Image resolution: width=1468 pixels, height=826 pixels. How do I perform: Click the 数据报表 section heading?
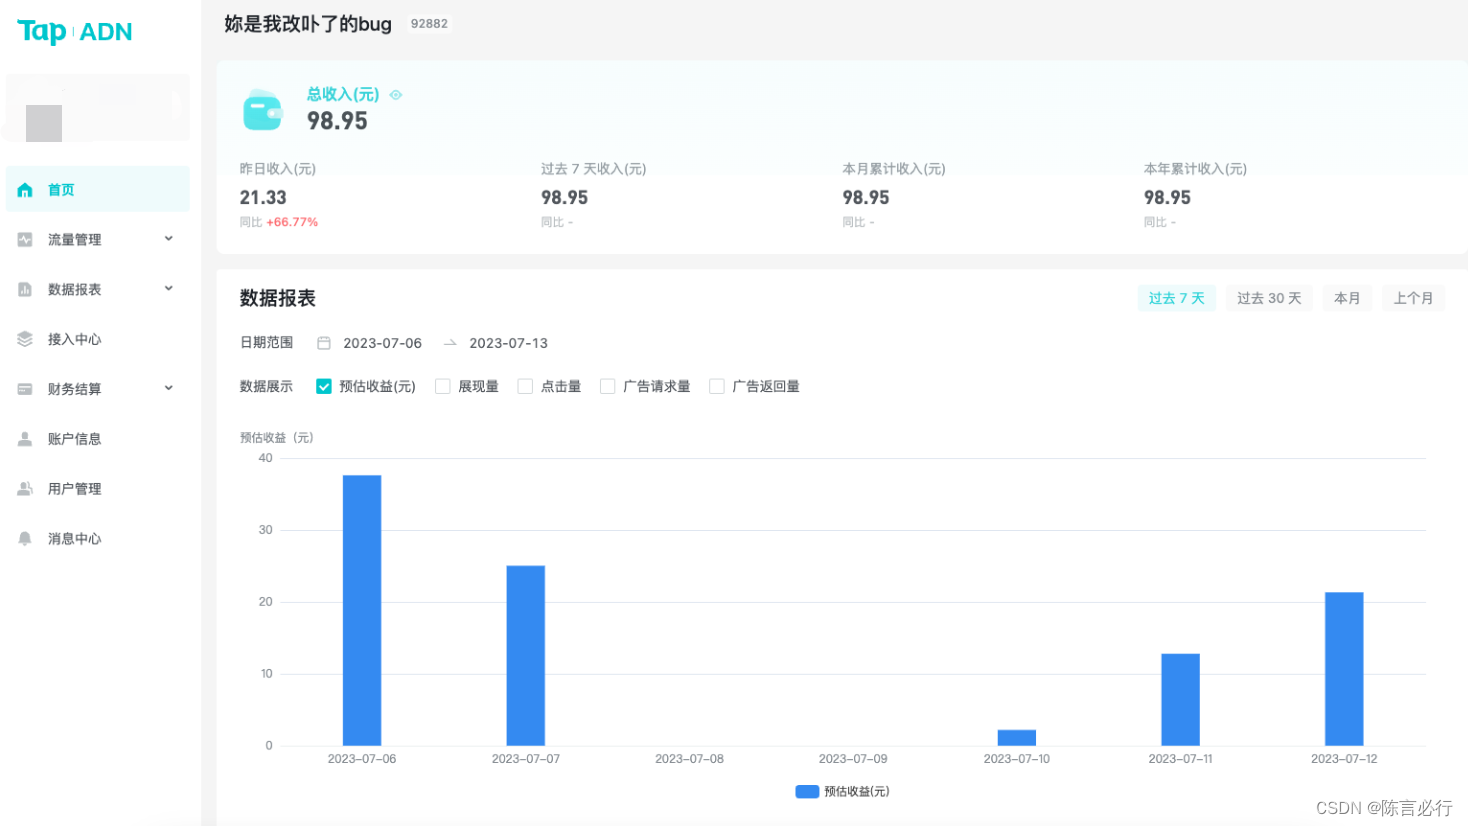(278, 298)
